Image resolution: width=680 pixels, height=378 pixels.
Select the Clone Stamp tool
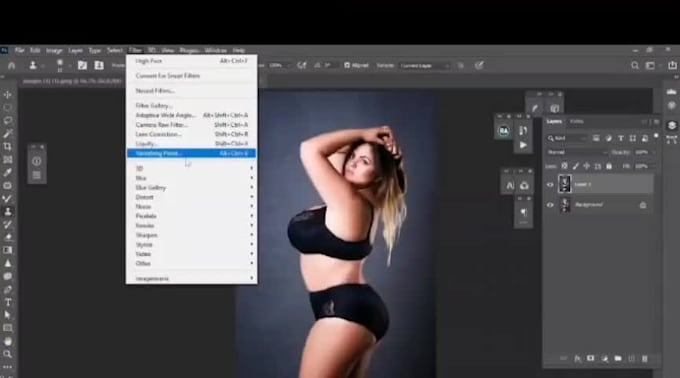tap(7, 212)
